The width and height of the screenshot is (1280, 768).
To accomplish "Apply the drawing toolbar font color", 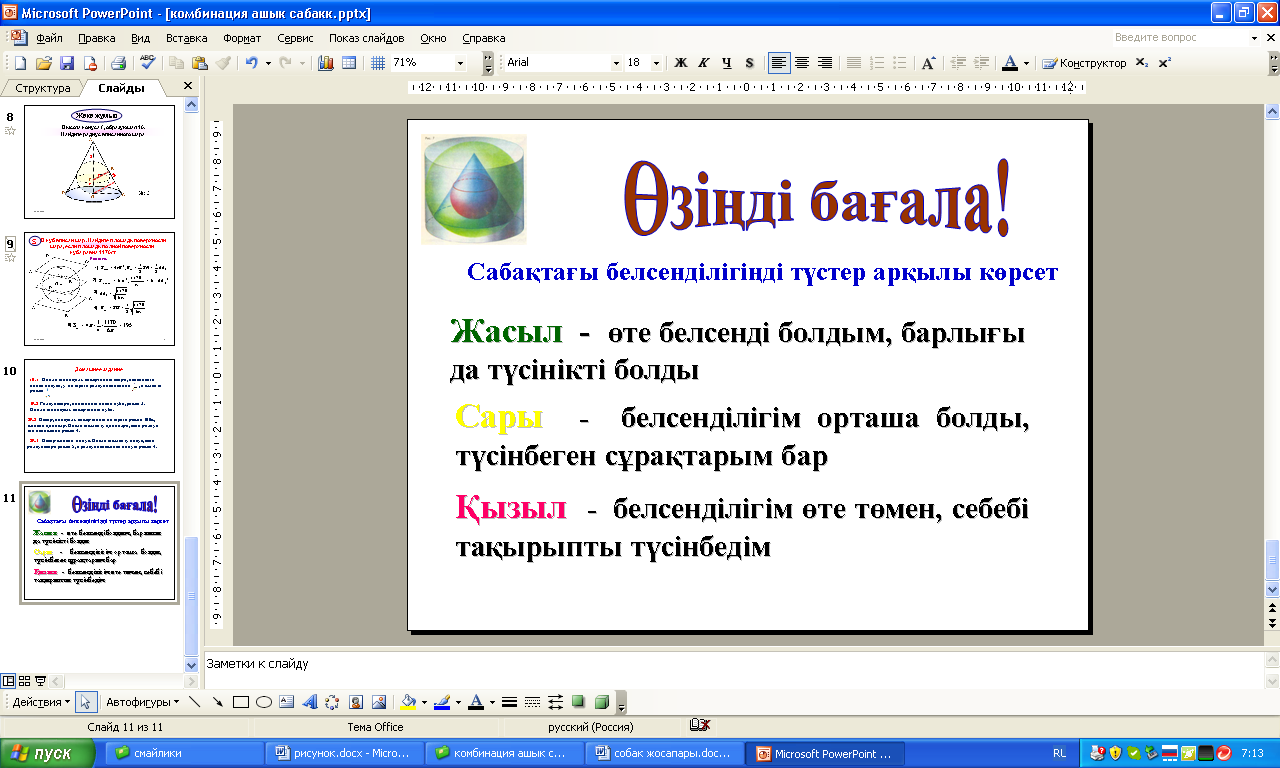I will pos(476,702).
